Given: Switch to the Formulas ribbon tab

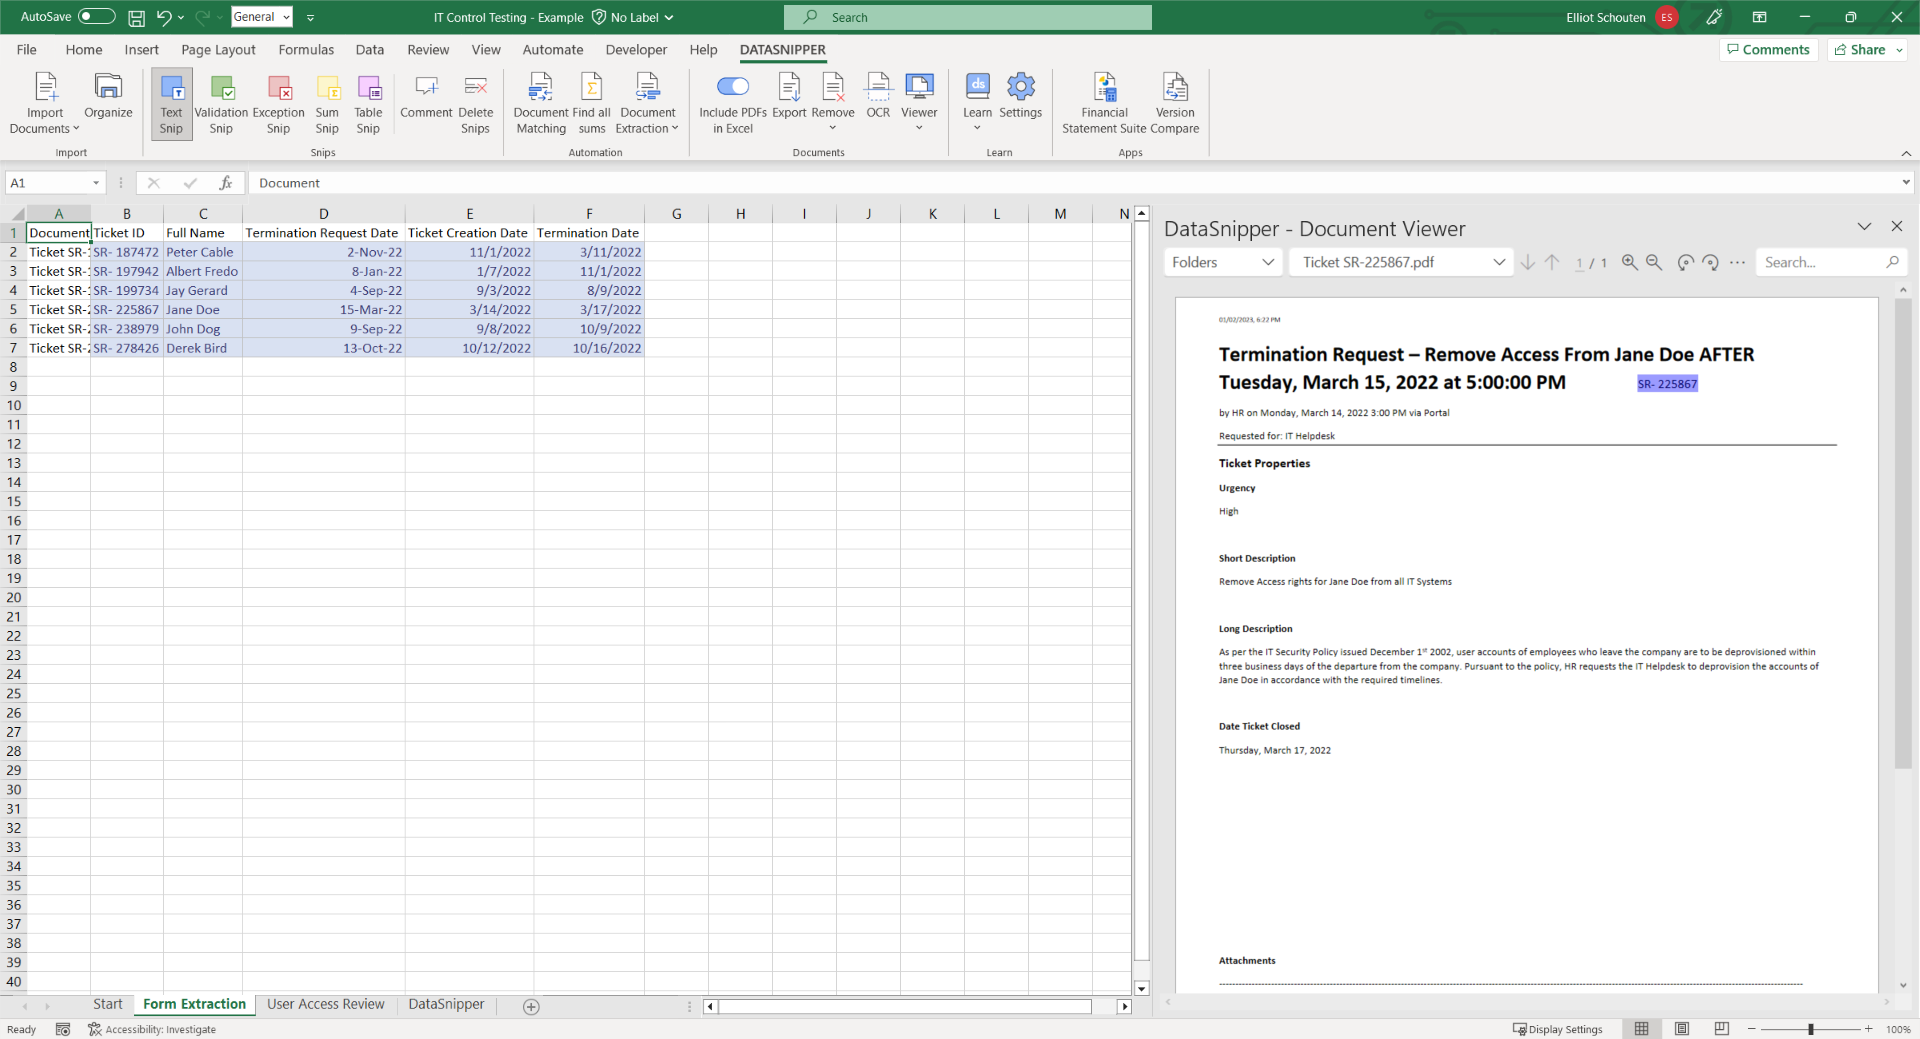Looking at the screenshot, I should coord(306,50).
